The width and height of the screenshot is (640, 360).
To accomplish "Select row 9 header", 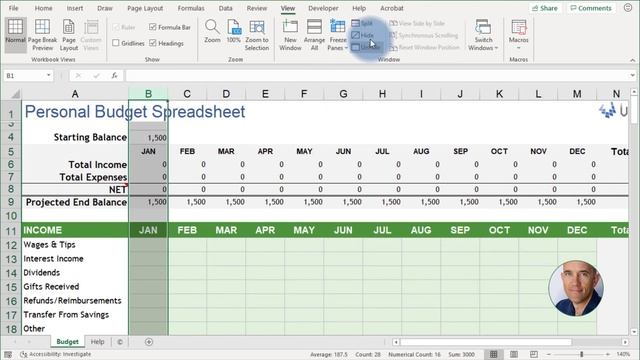I will point(11,202).
